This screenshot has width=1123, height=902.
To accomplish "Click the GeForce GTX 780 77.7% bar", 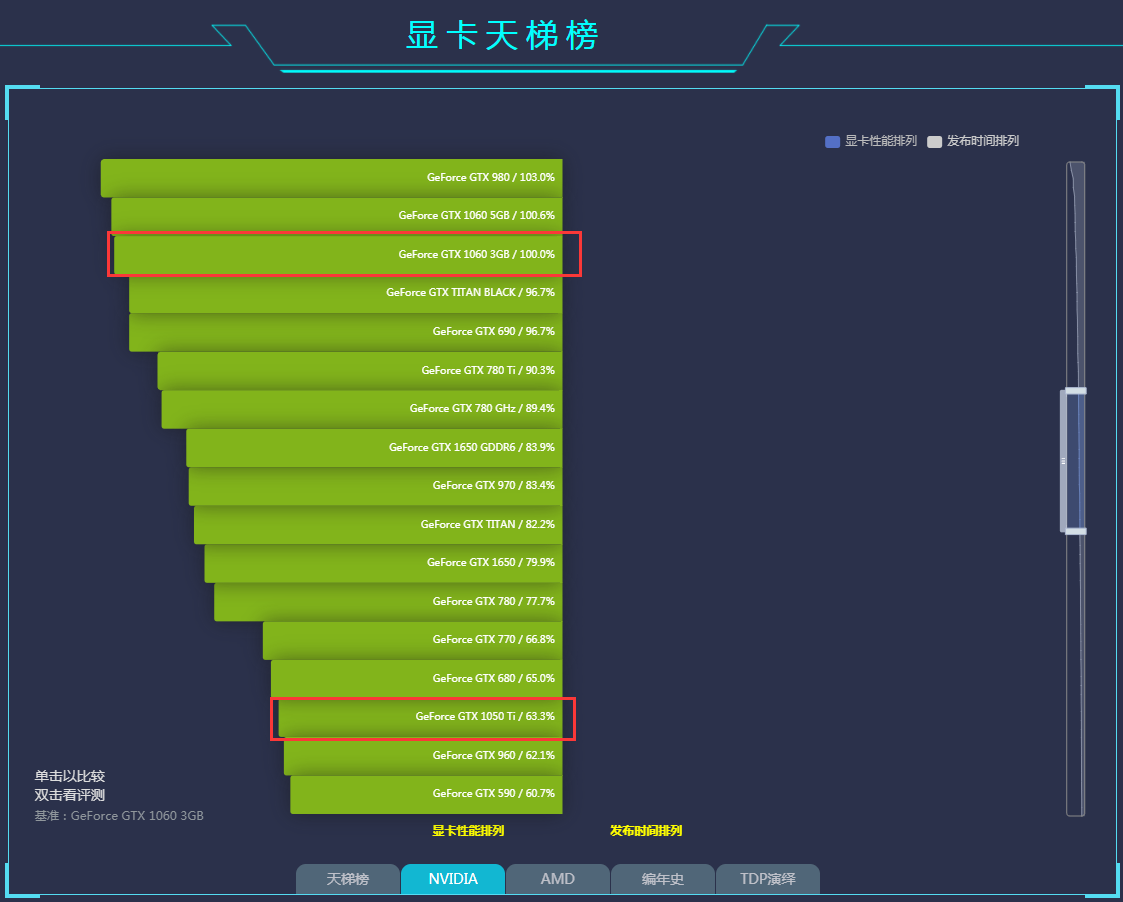I will click(x=388, y=602).
